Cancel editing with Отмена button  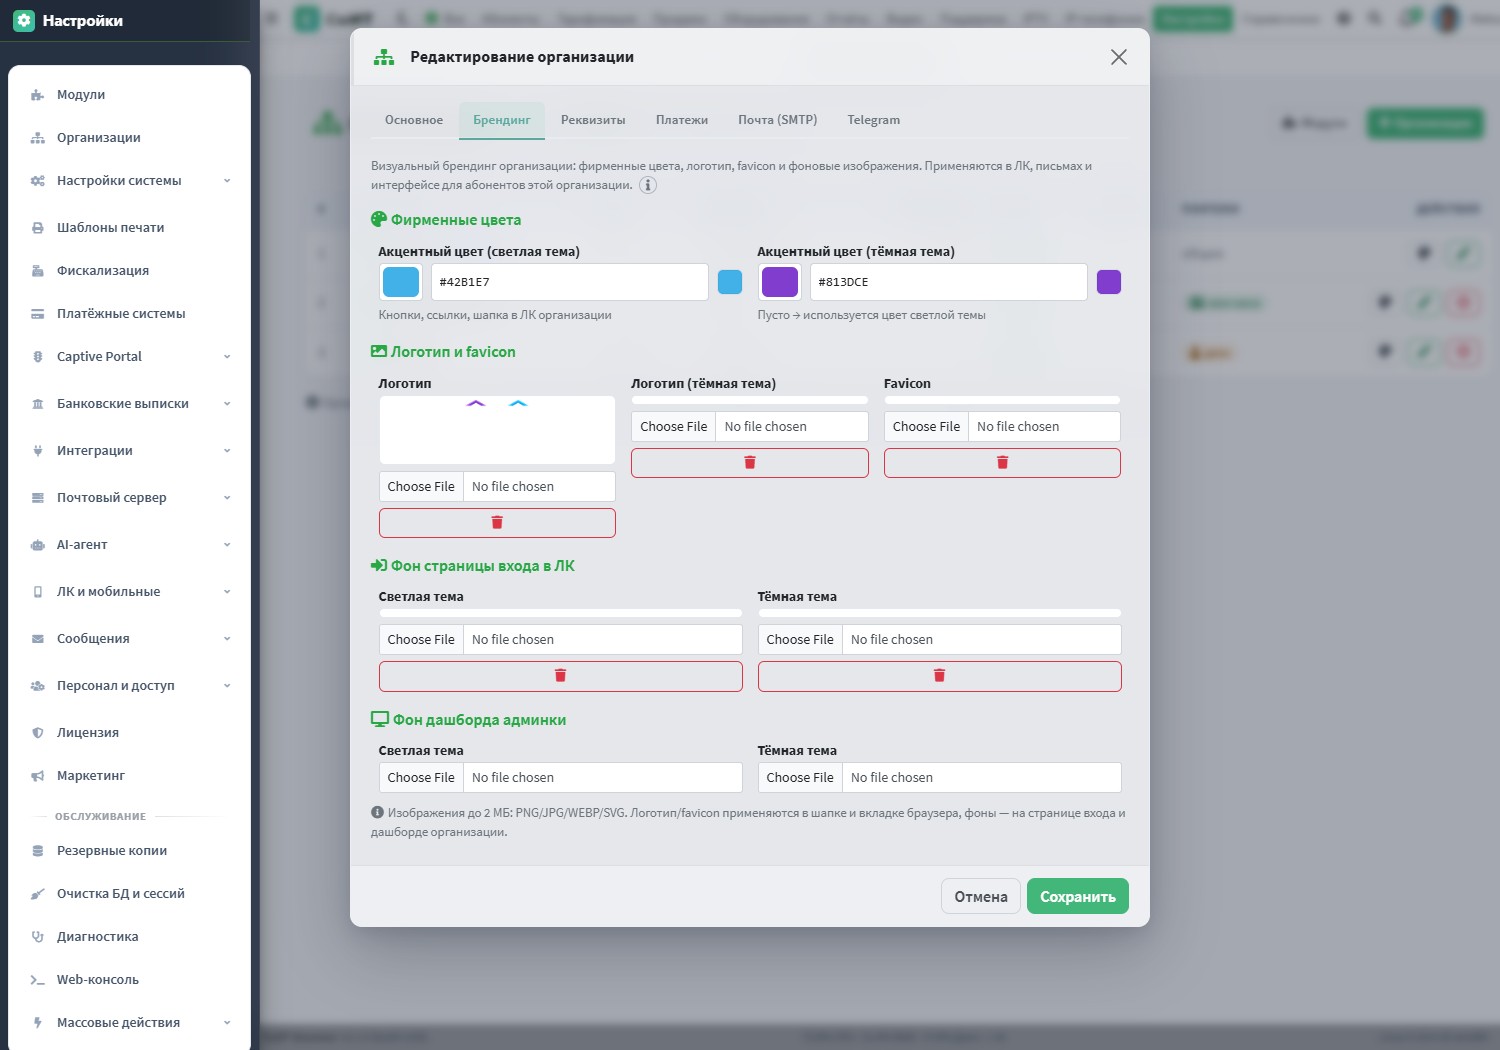click(981, 896)
